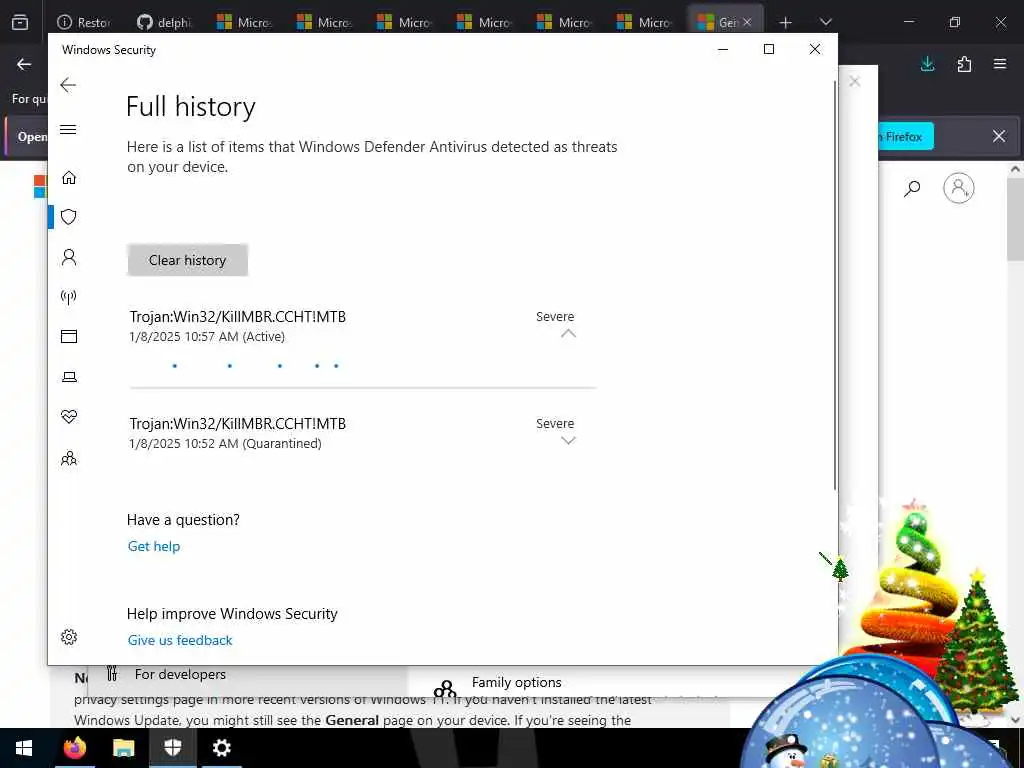
Task: Open Windows Security from the taskbar
Action: [x=172, y=748]
